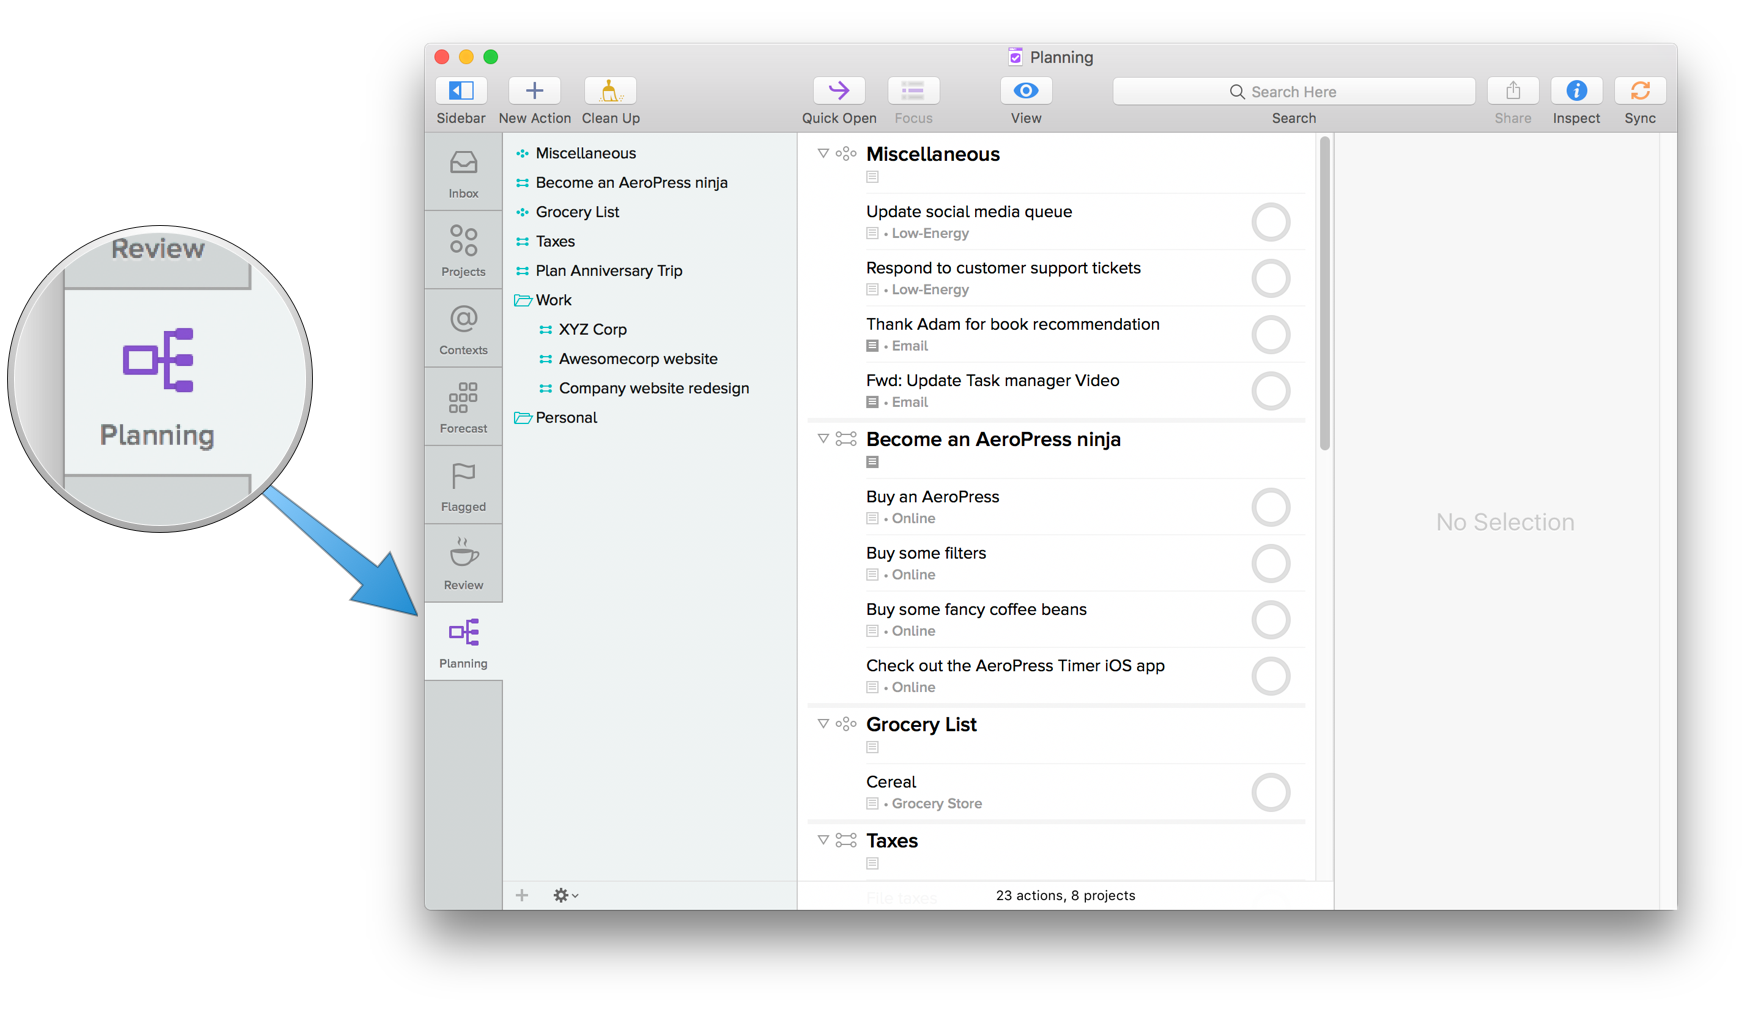Add a new item with the plus button
The width and height of the screenshot is (1750, 1012).
coord(522,895)
